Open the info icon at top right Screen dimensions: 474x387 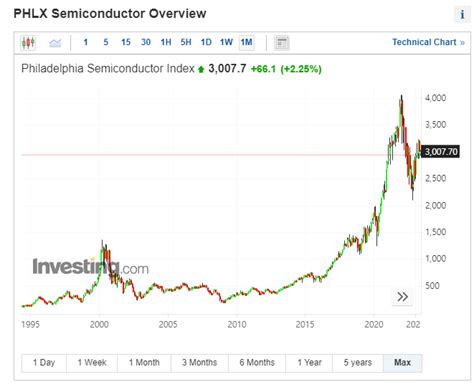pos(462,15)
